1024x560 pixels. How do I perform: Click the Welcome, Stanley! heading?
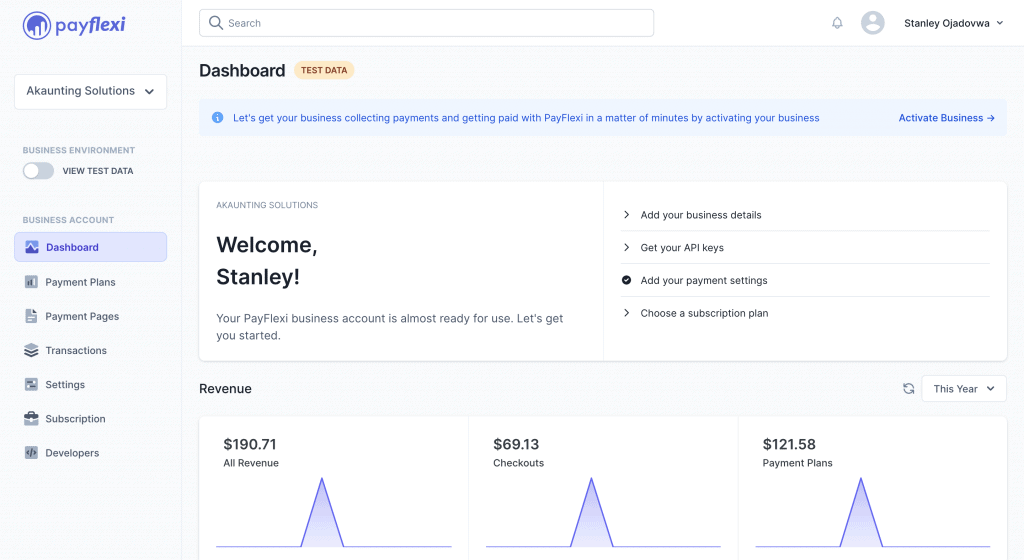[x=266, y=260]
